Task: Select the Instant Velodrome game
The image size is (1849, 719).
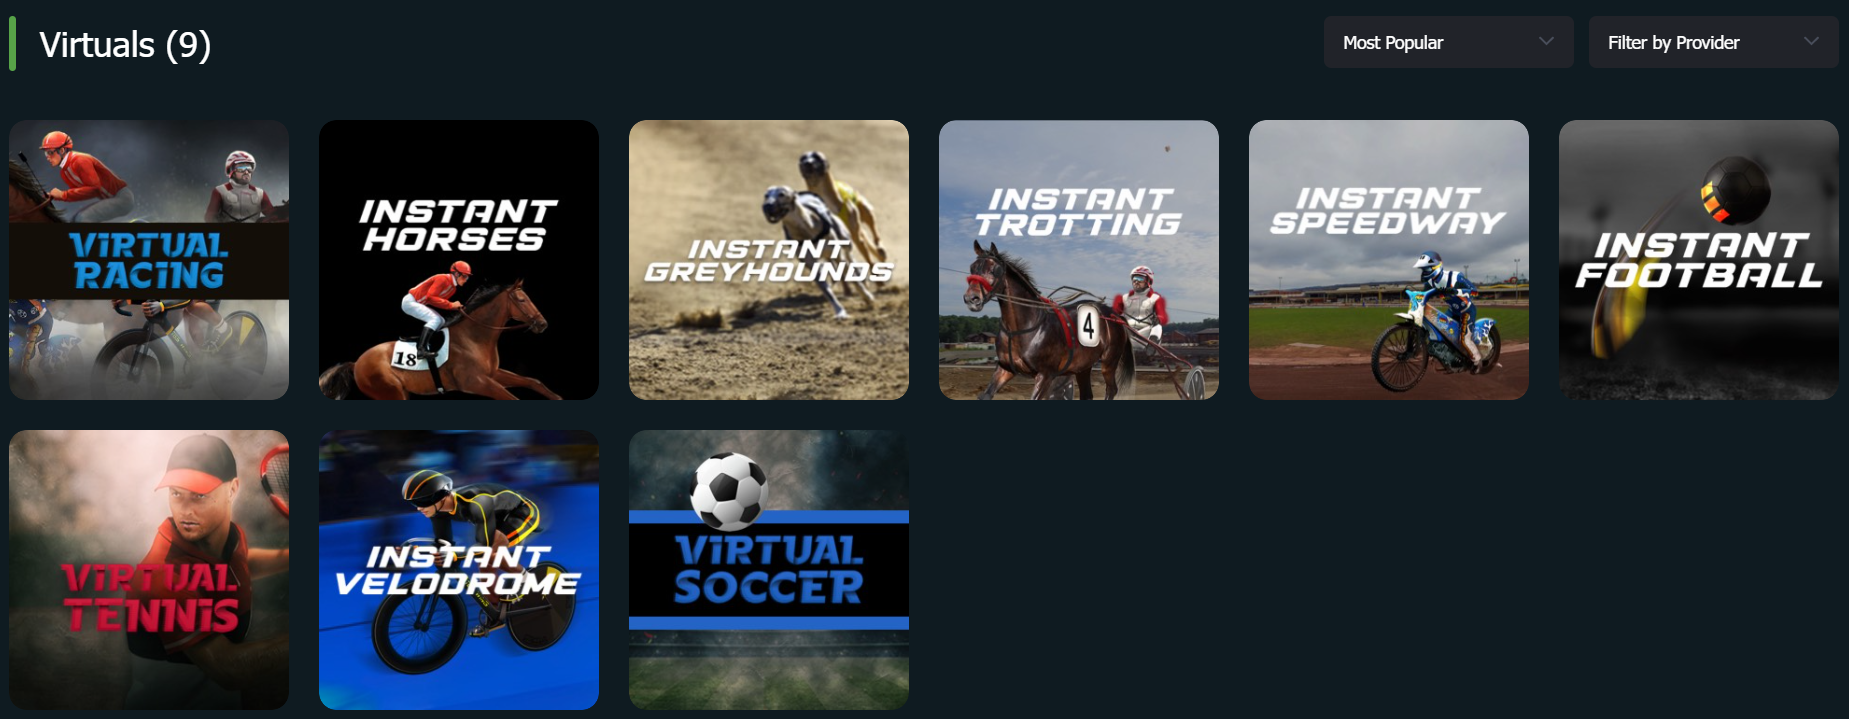Action: [459, 570]
